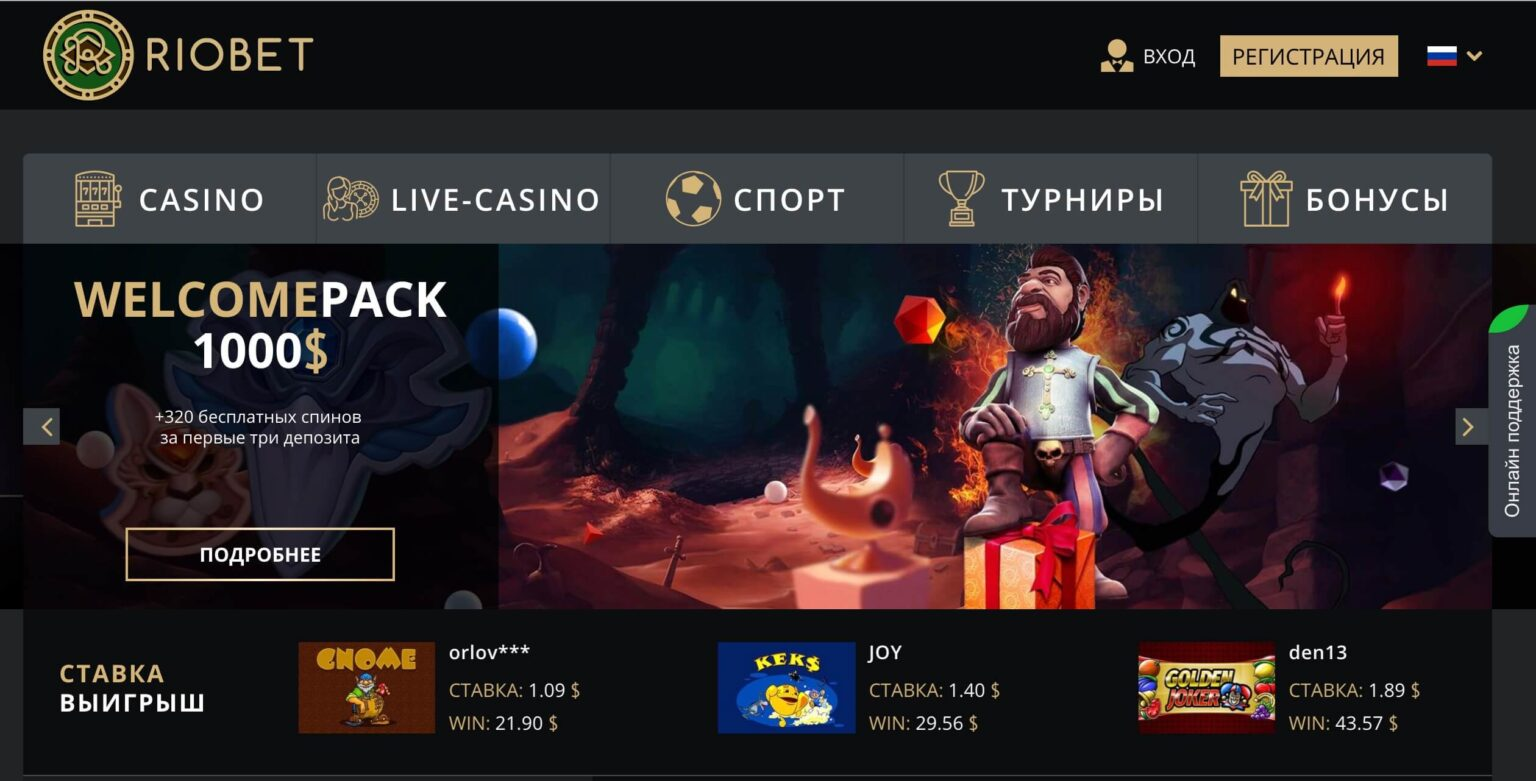
Task: Open the Golden Joker game thumbnail
Action: coord(1207,688)
